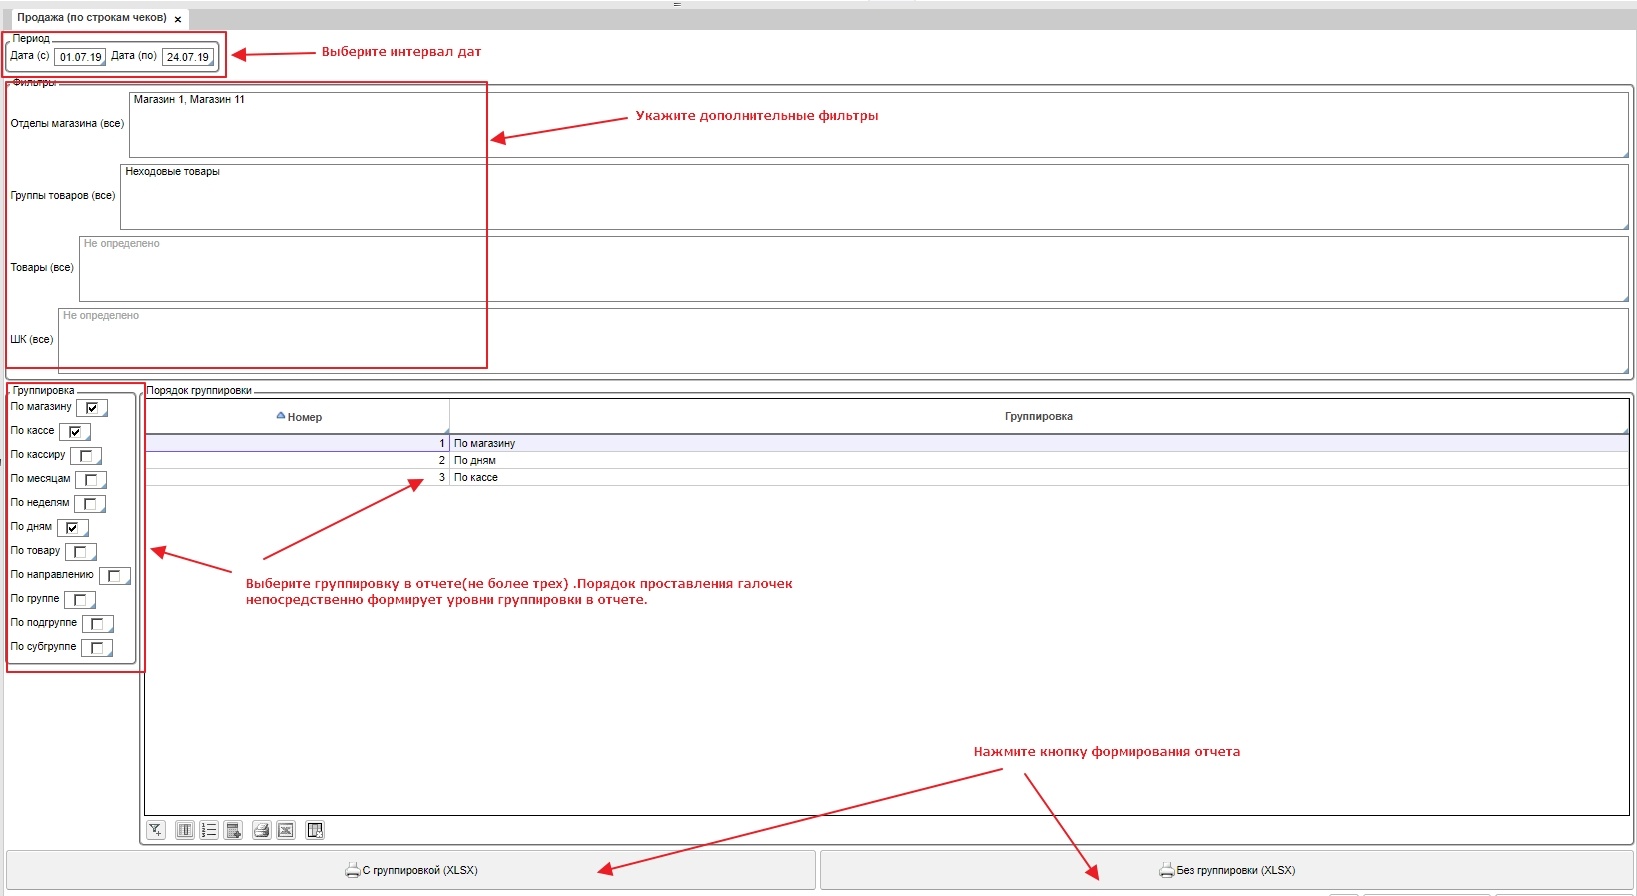Click the 'Группировка' column header

1038,416
